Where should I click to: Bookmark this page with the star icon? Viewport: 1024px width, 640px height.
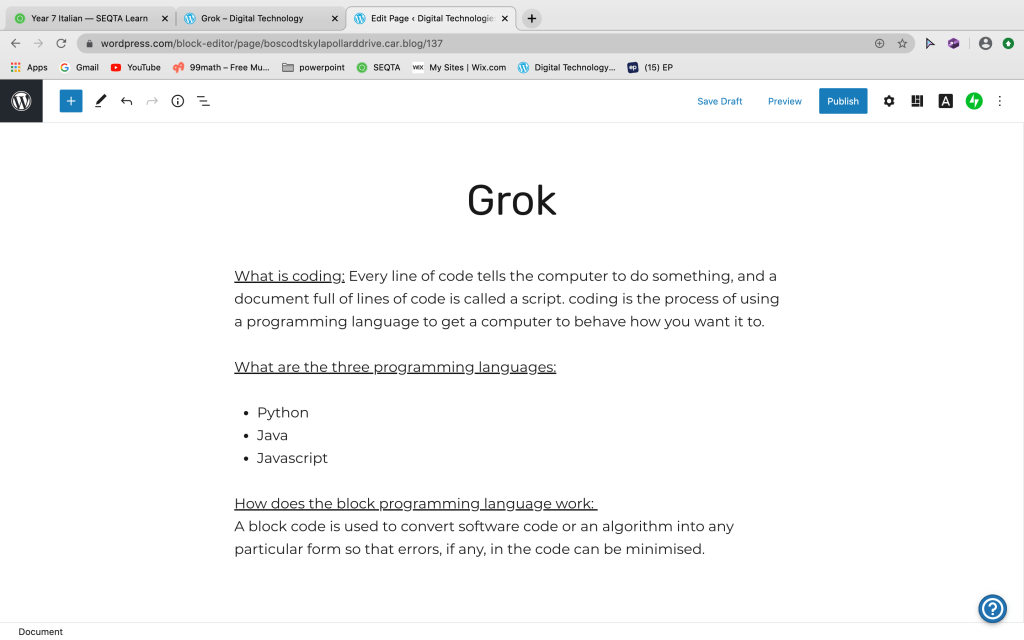(x=902, y=43)
